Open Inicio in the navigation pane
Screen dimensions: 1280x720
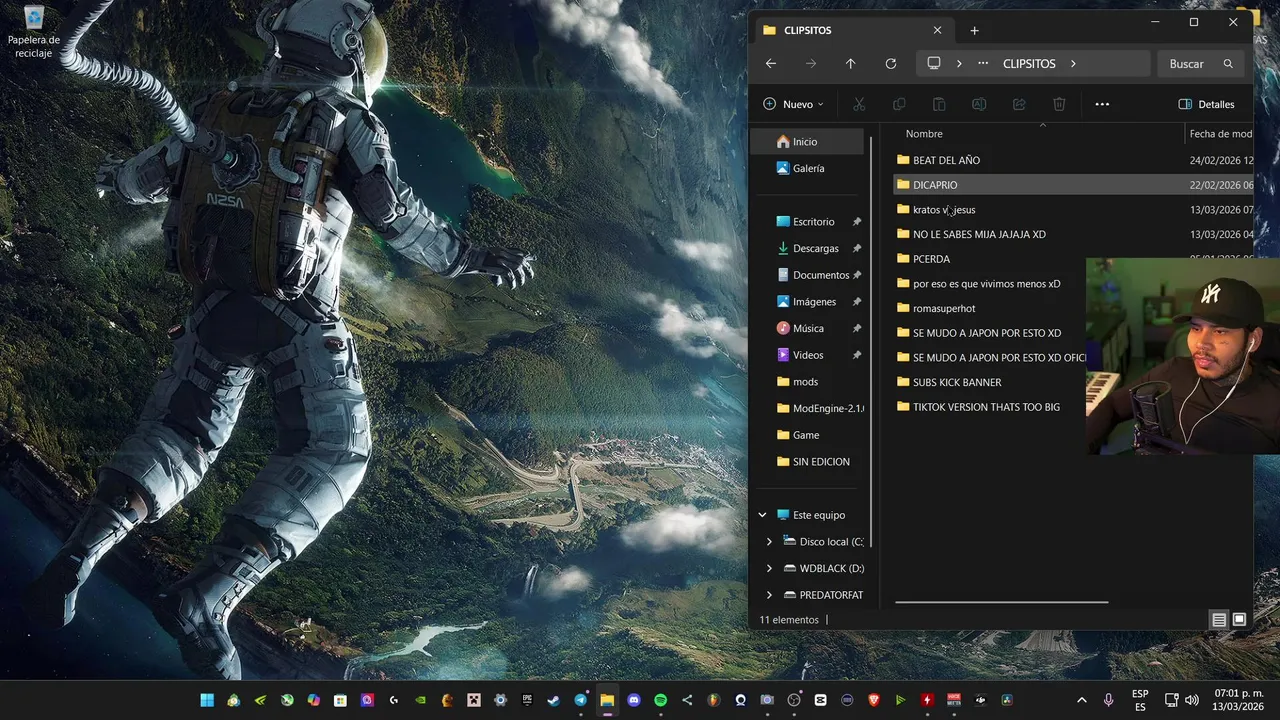pyautogui.click(x=807, y=142)
